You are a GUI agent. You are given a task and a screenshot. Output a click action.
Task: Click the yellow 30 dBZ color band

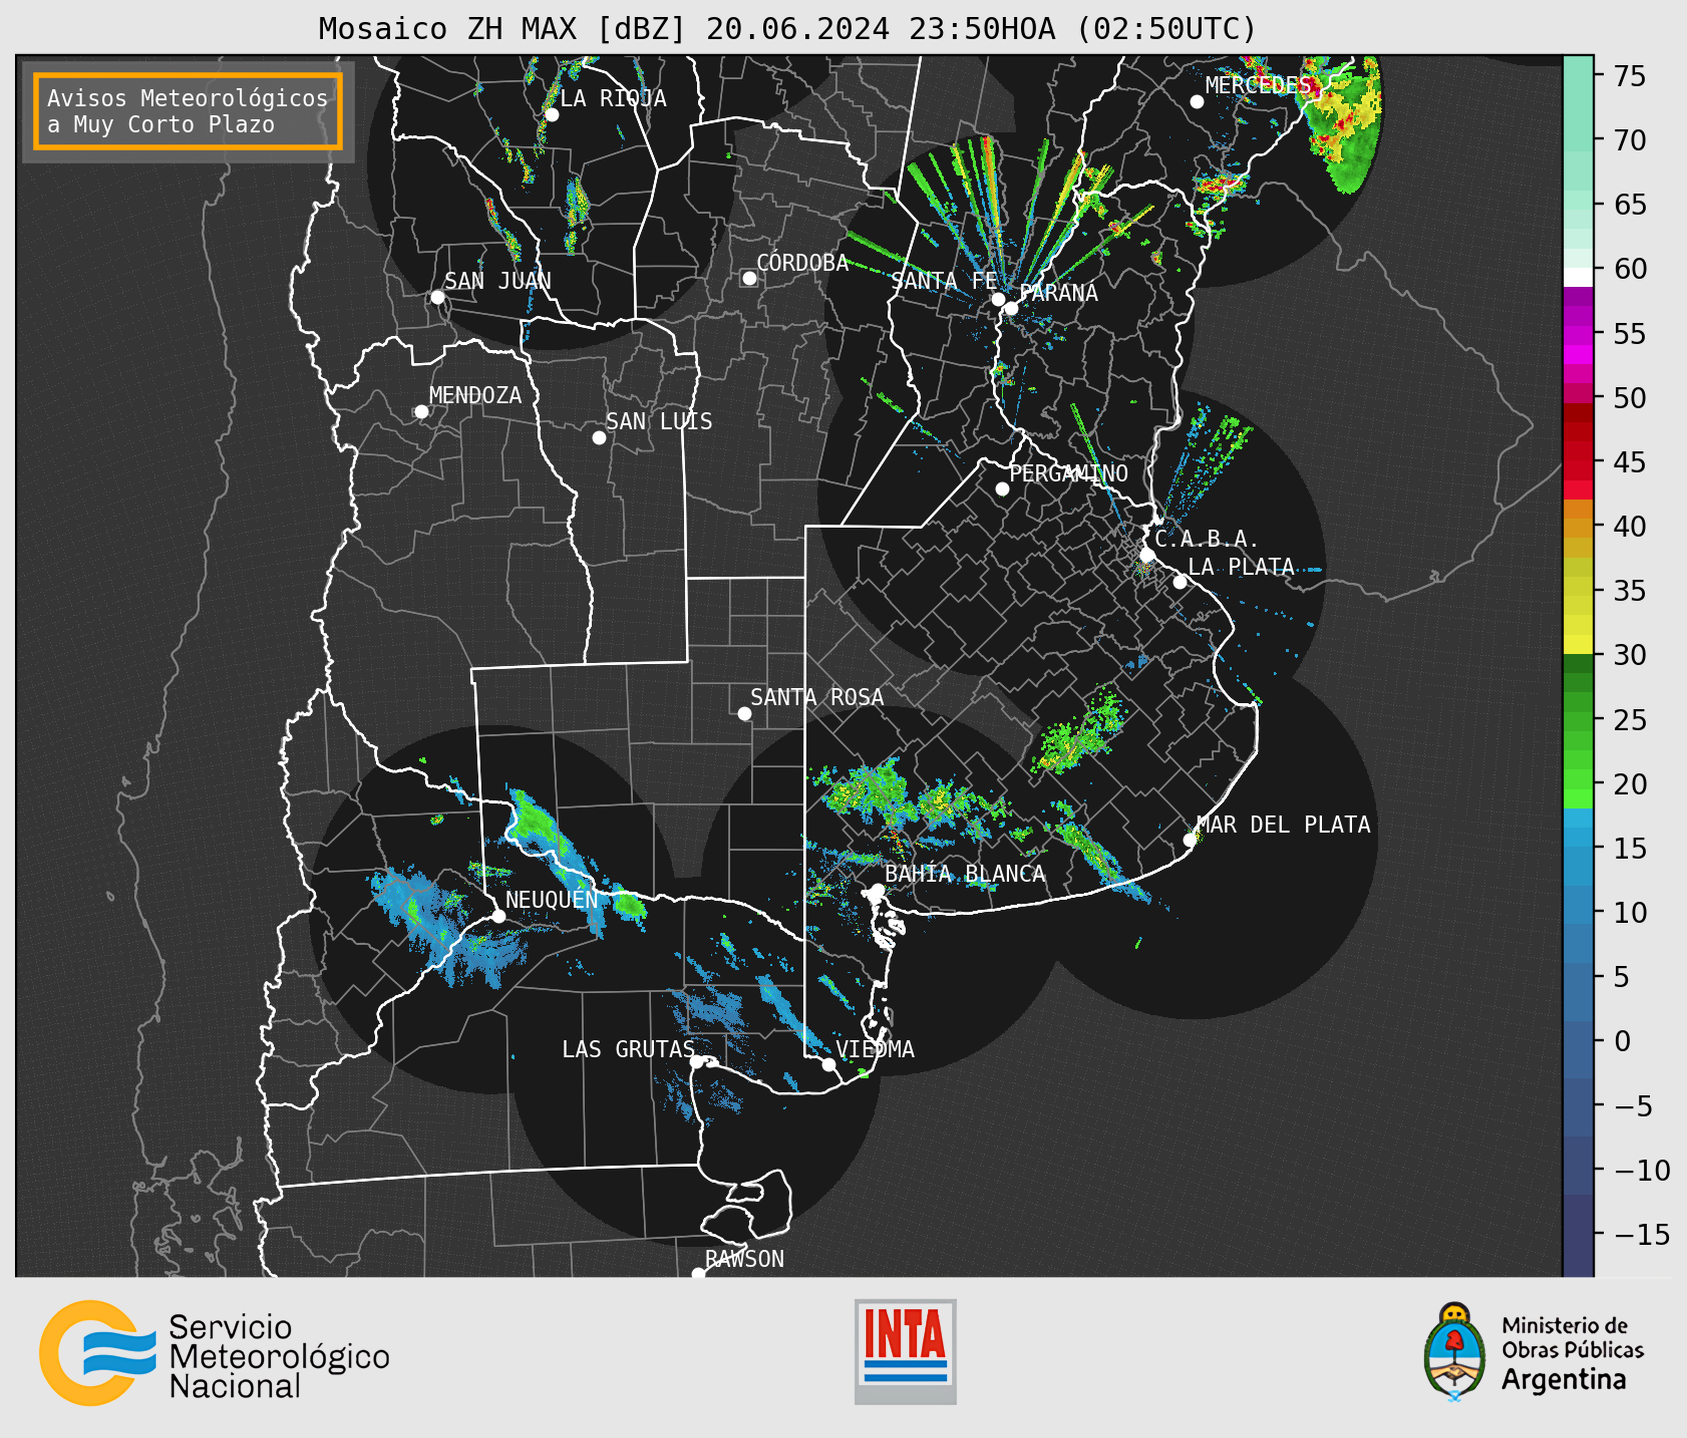[1578, 645]
